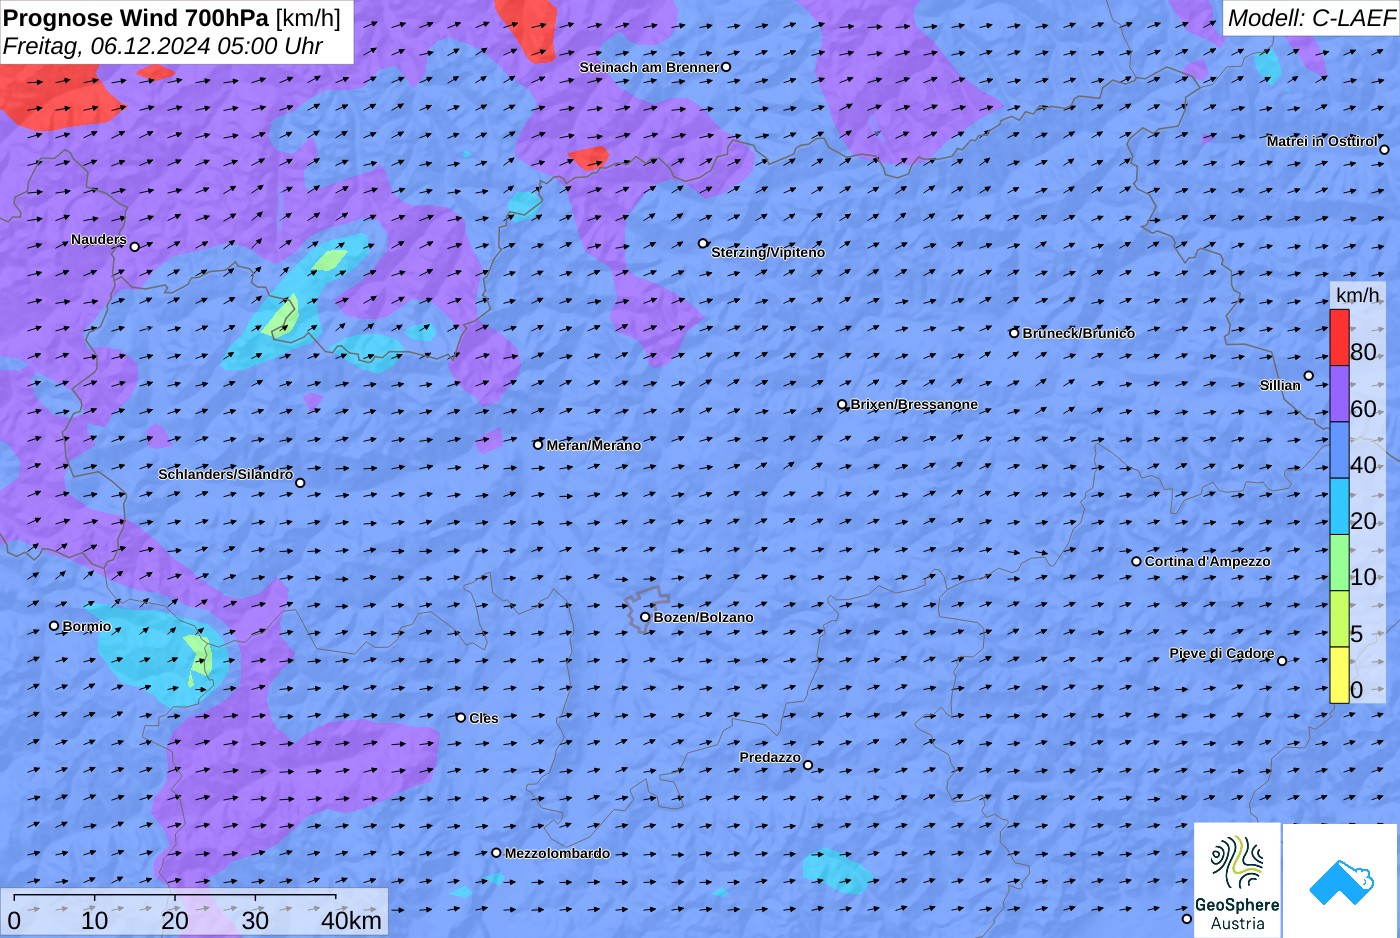
Task: Click the 'Steinach am Brenner' label text
Action: [x=649, y=67]
